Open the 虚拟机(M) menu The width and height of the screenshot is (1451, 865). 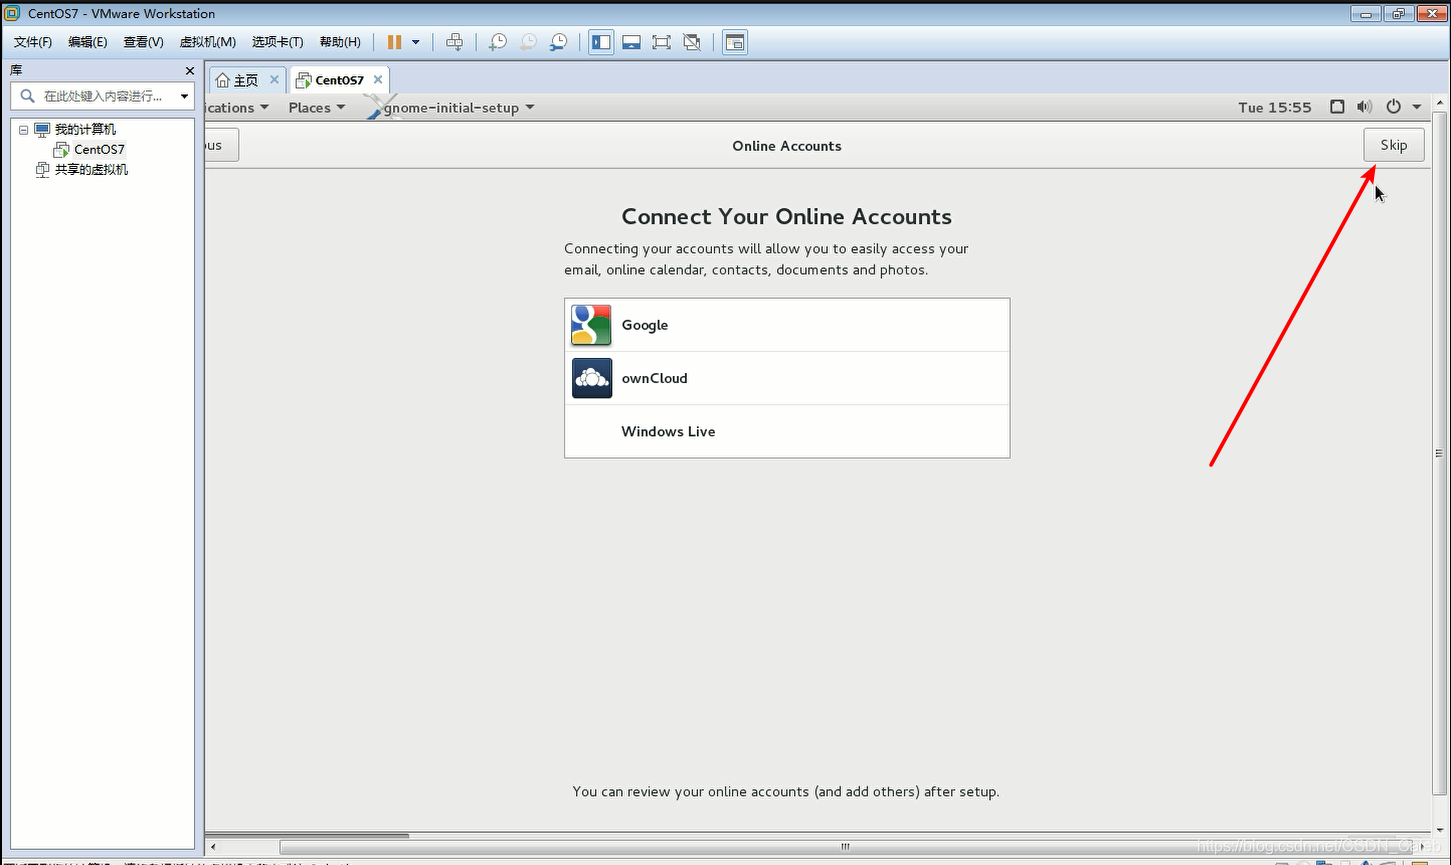tap(208, 42)
